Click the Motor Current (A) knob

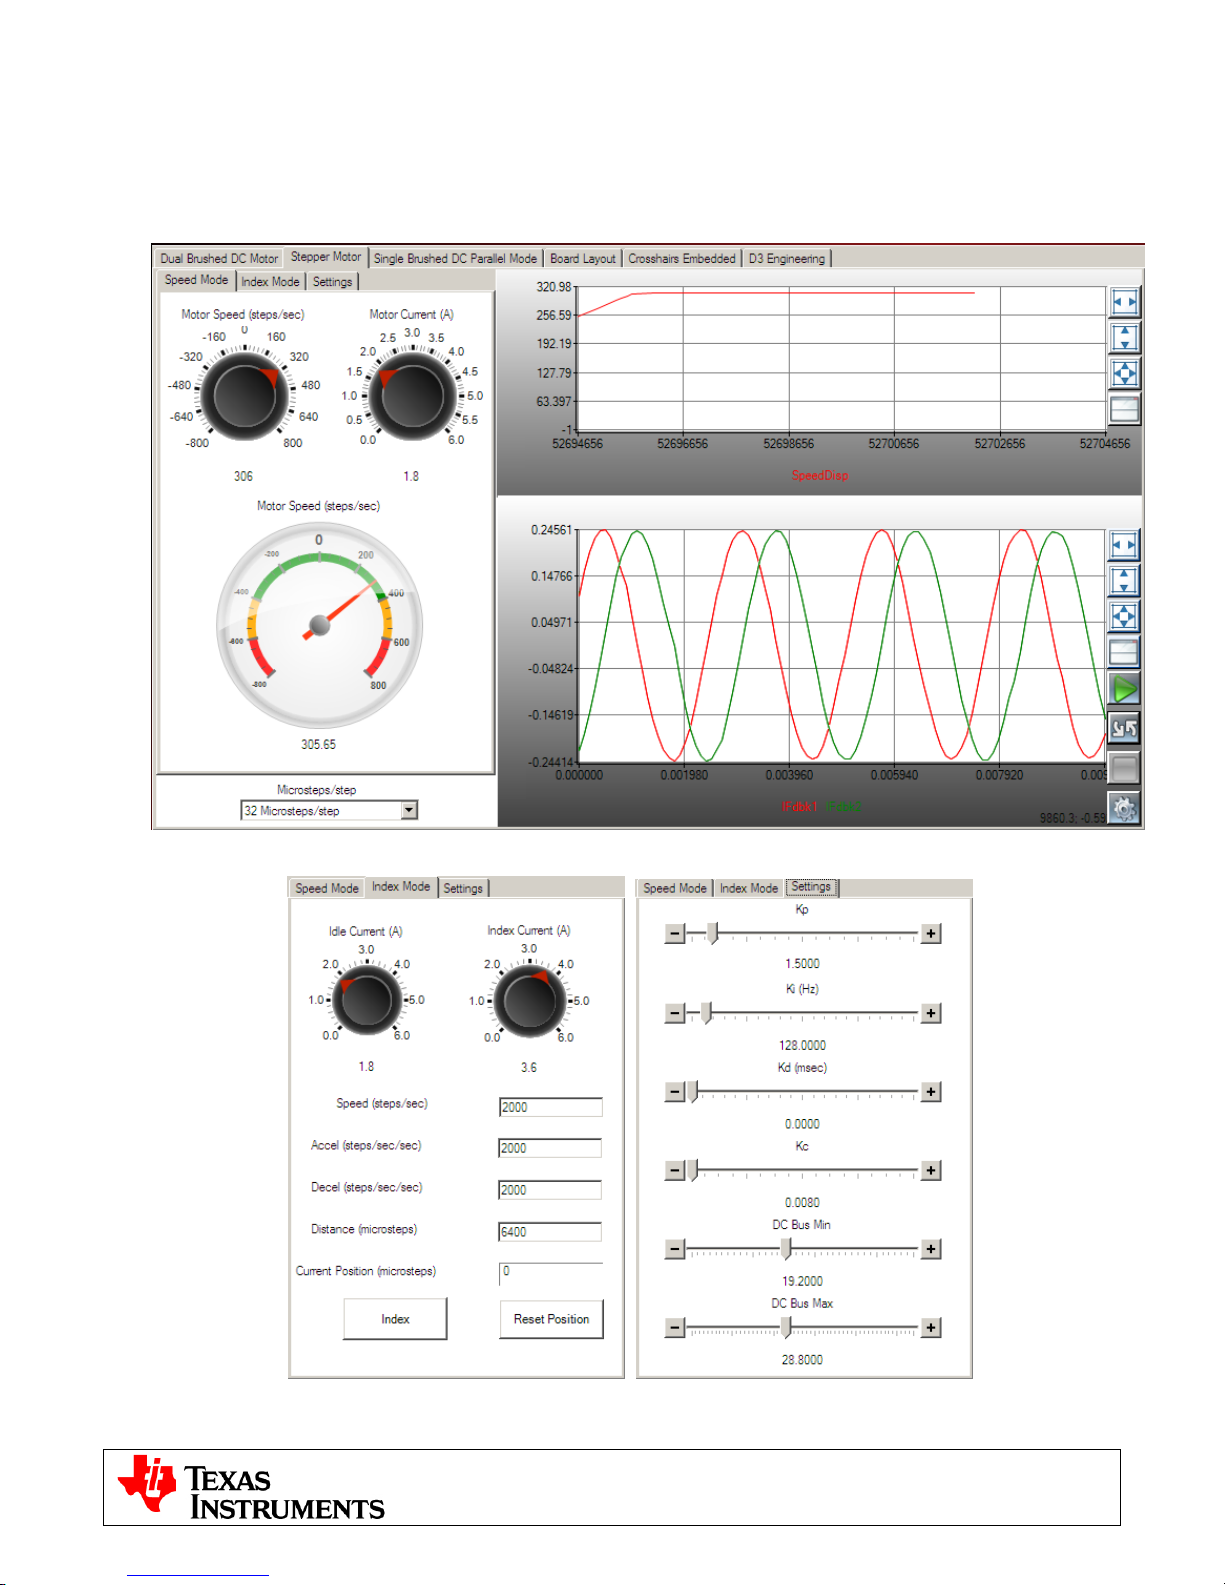pos(411,396)
